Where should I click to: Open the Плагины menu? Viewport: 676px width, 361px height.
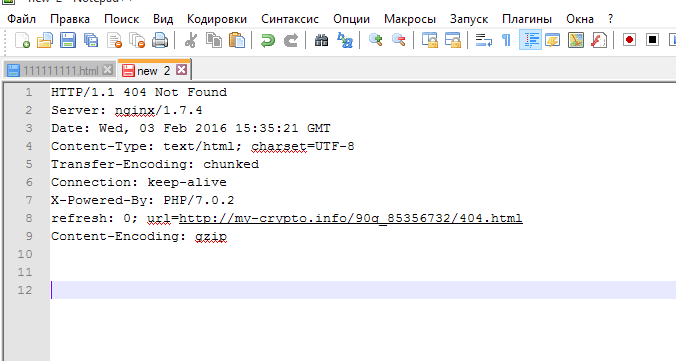(x=527, y=19)
